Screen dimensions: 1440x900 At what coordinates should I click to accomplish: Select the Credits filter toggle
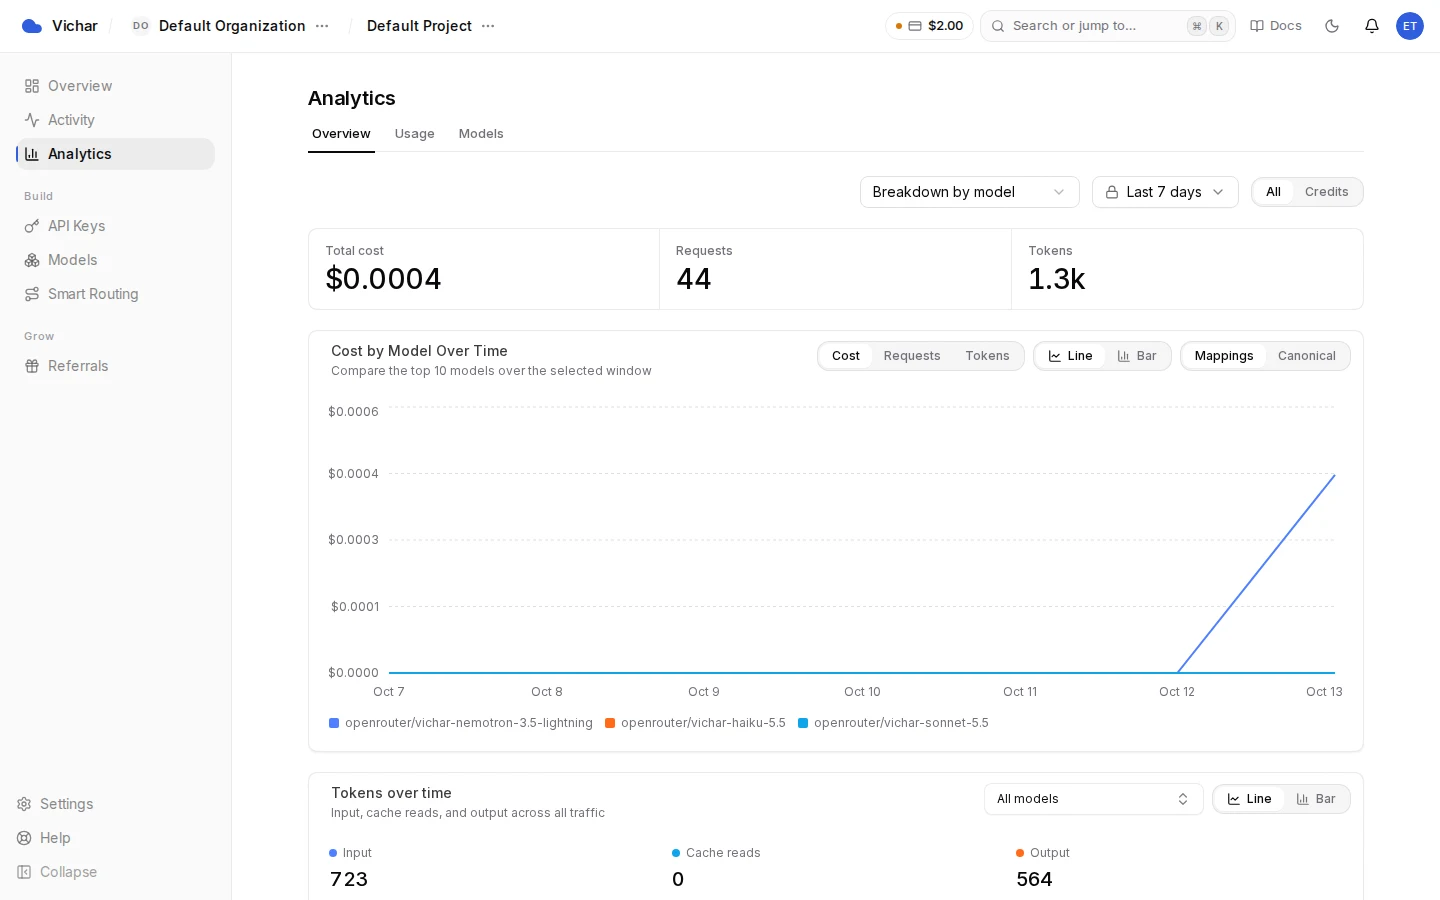pos(1326,192)
